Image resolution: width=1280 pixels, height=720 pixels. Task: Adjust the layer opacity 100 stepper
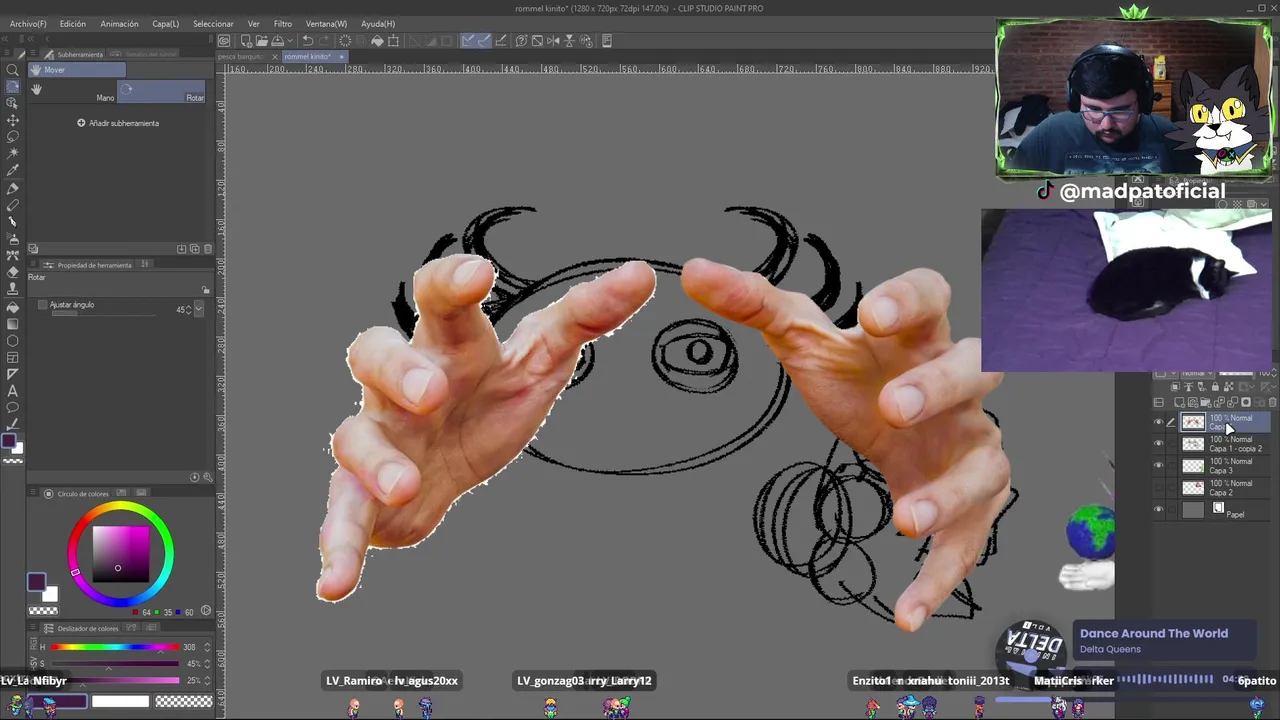tap(1273, 374)
